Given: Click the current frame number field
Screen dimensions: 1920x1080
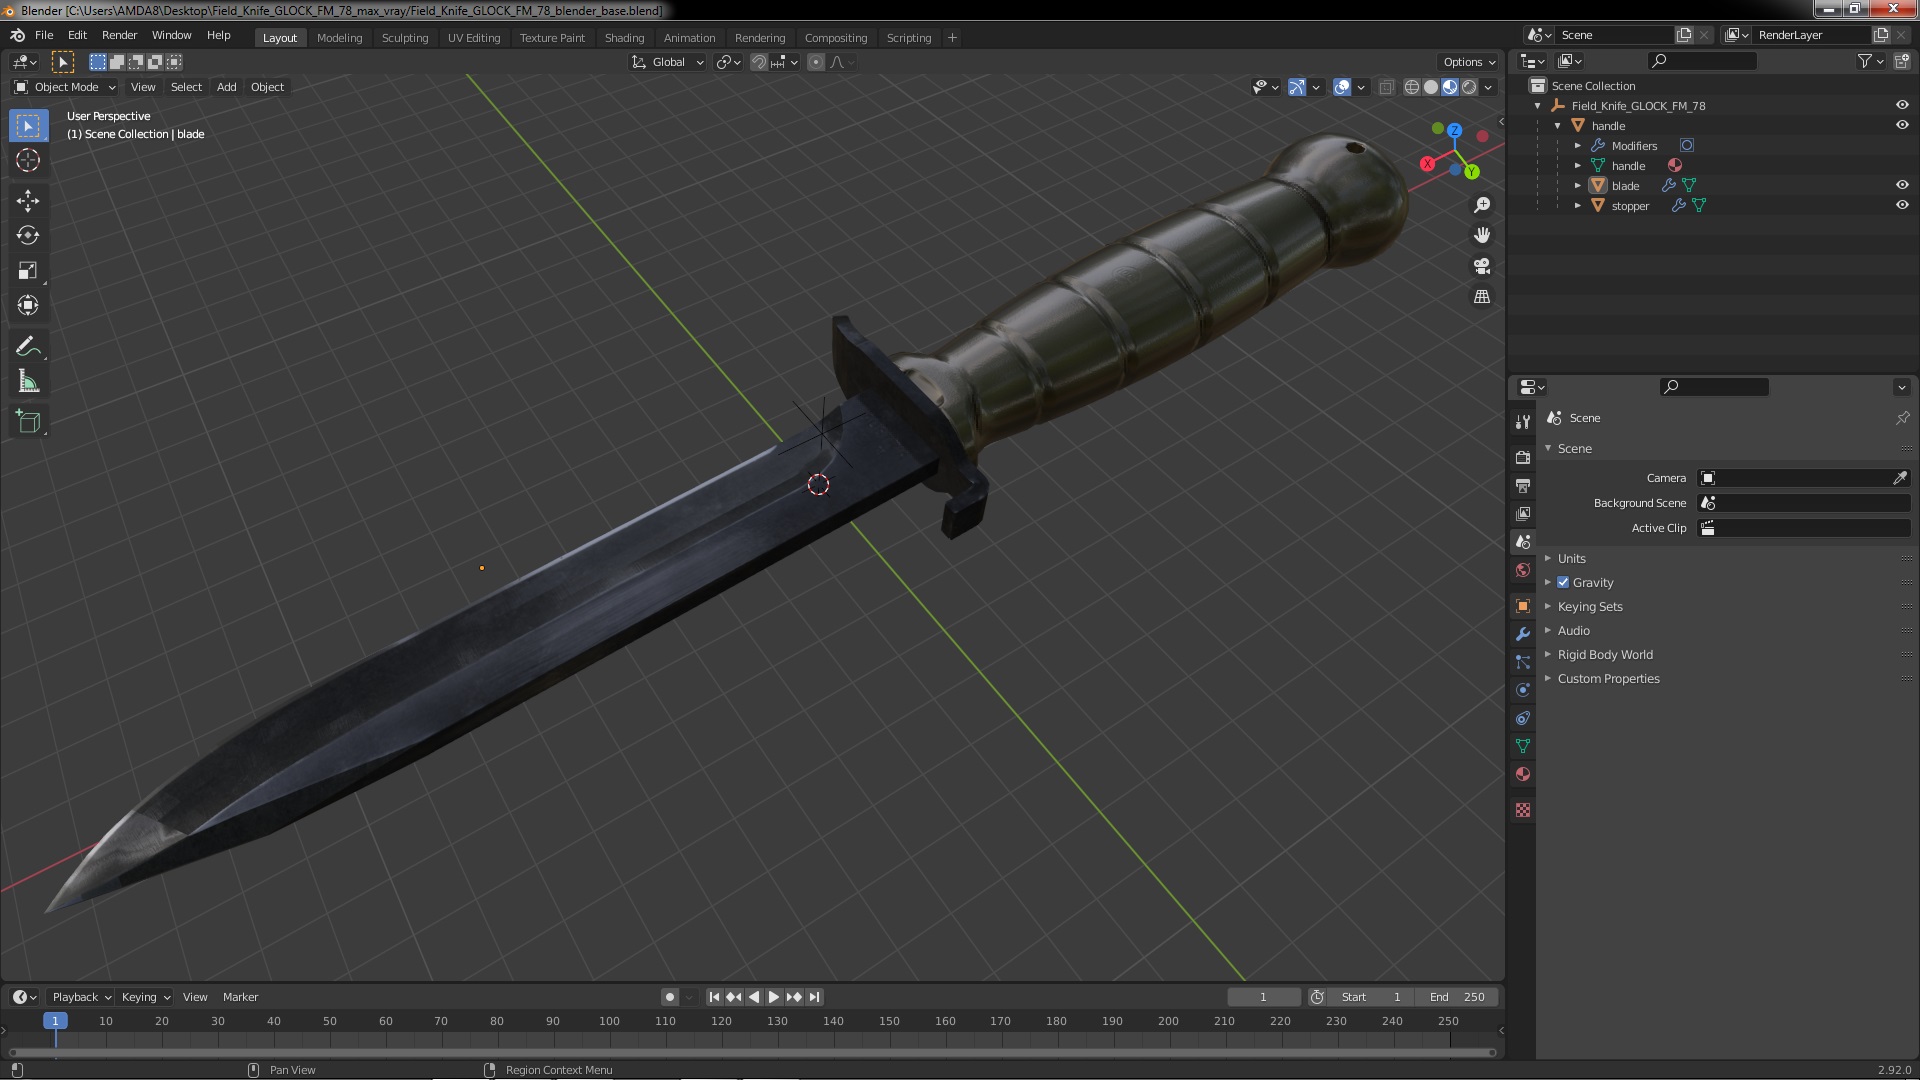Looking at the screenshot, I should tap(1264, 997).
